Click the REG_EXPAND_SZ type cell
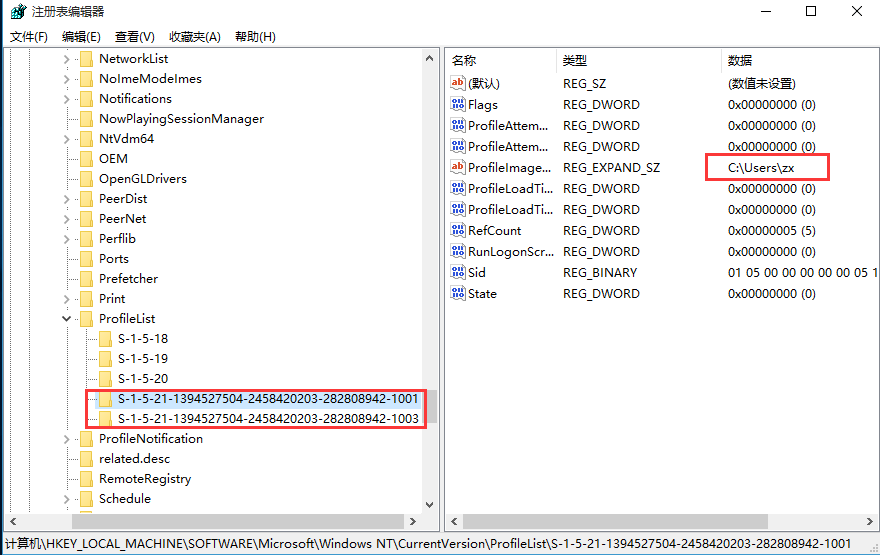880x555 pixels. coord(611,168)
